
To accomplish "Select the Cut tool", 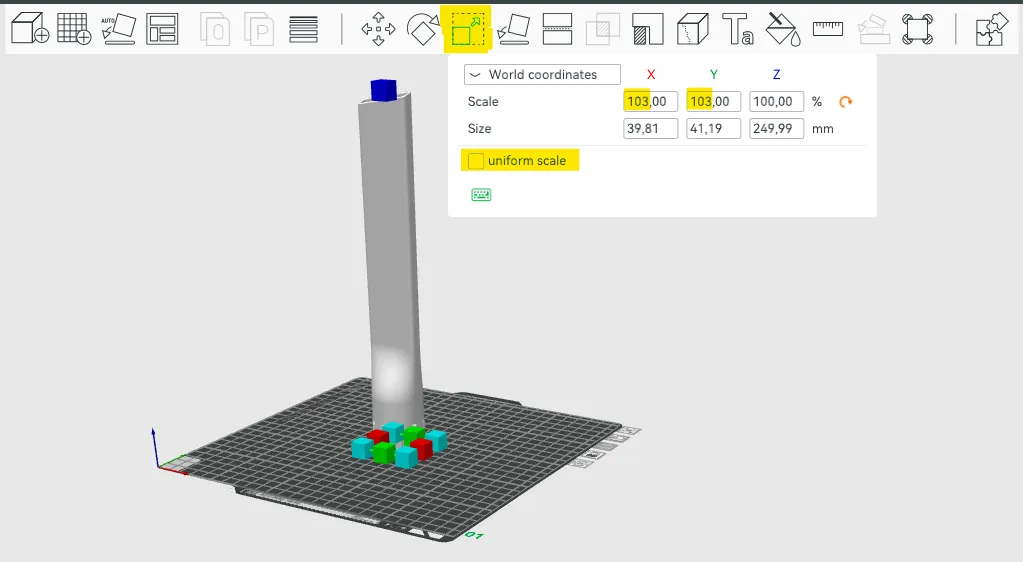I will coord(557,29).
